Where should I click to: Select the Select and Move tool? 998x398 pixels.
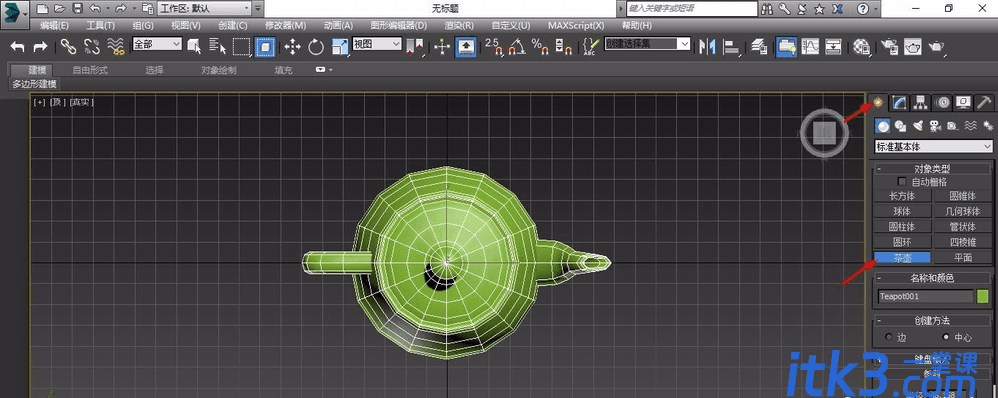pyautogui.click(x=292, y=46)
